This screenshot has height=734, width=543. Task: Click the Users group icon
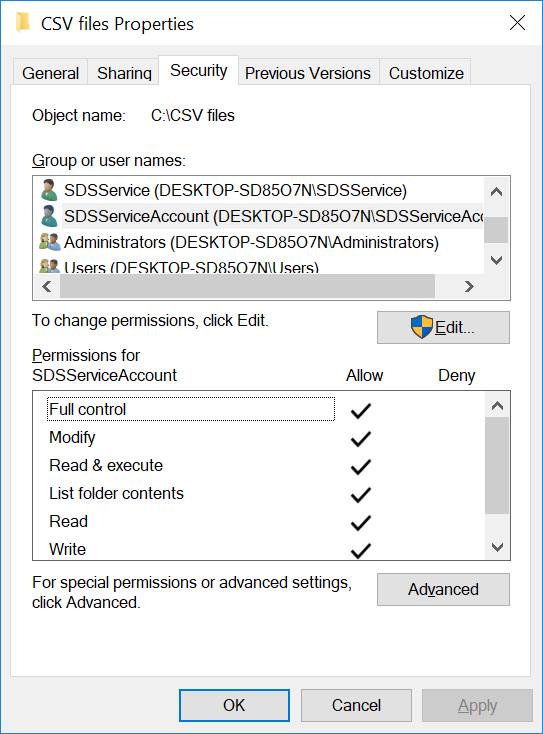(x=50, y=266)
